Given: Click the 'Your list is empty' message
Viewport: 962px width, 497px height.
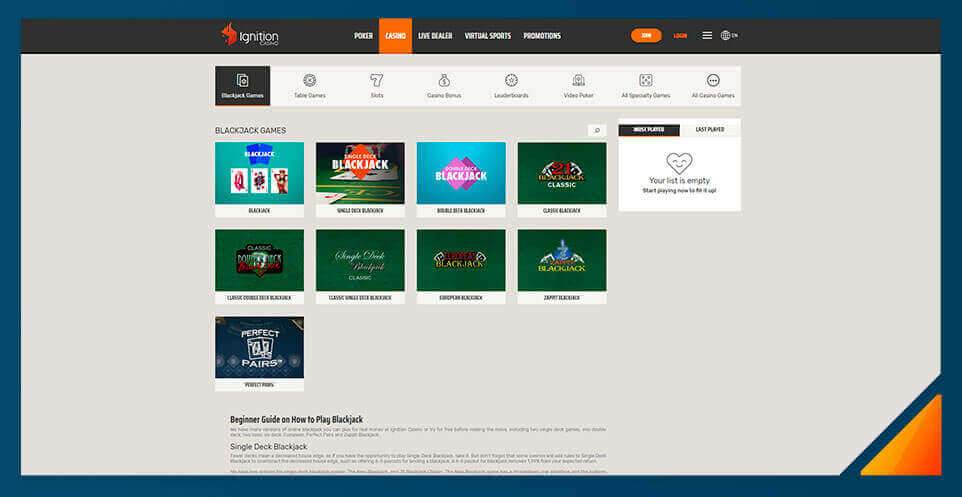Looking at the screenshot, I should (x=679, y=180).
